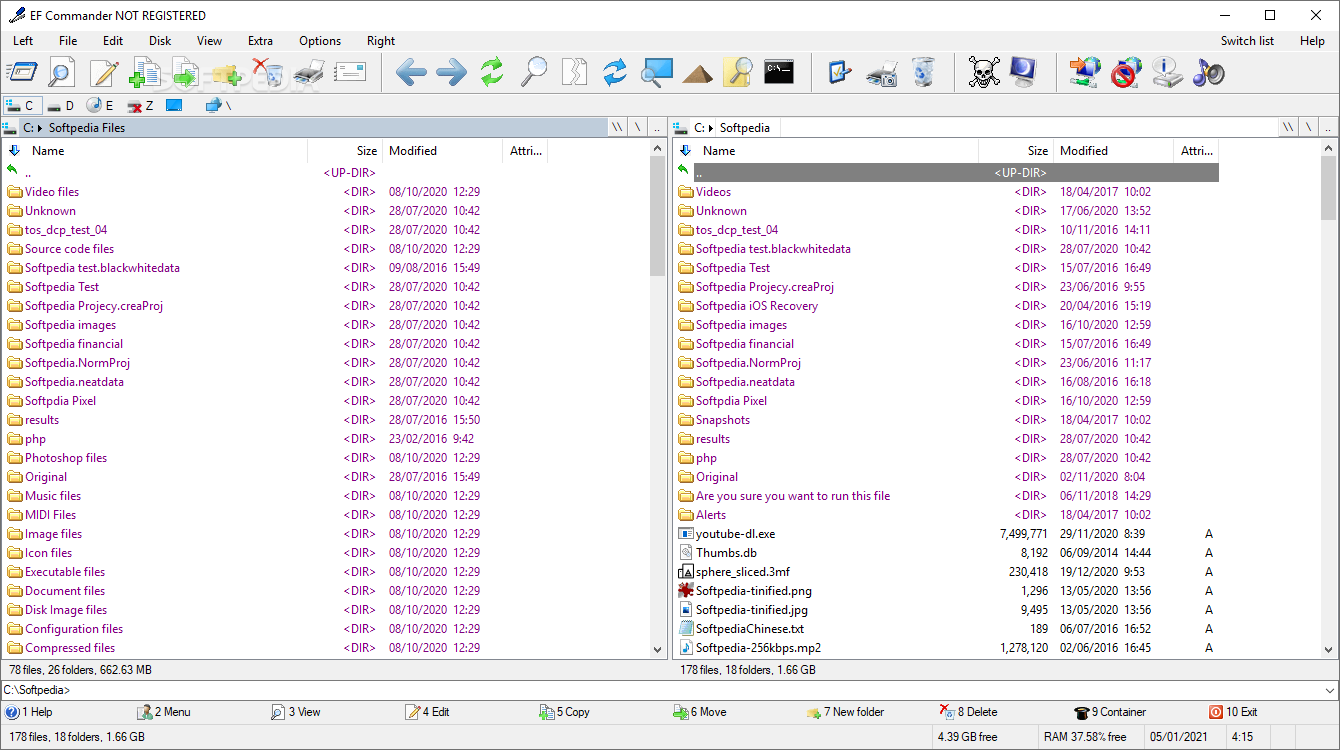Viewport: 1340px width, 750px height.
Task: Click the 7 New folder function button
Action: coord(845,712)
